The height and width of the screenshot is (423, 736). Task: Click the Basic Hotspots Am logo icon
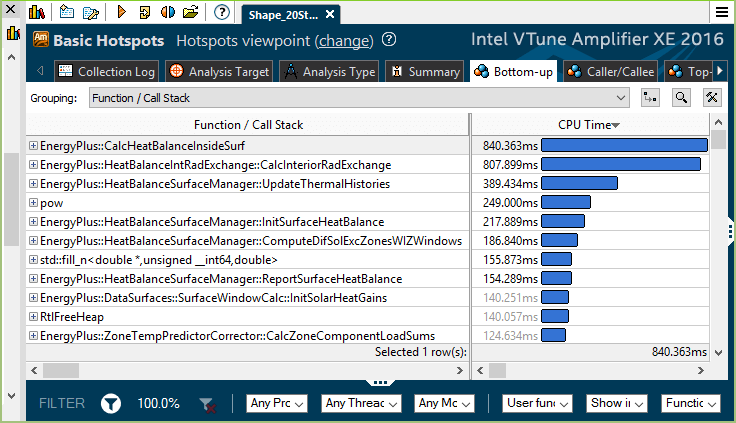tap(41, 39)
